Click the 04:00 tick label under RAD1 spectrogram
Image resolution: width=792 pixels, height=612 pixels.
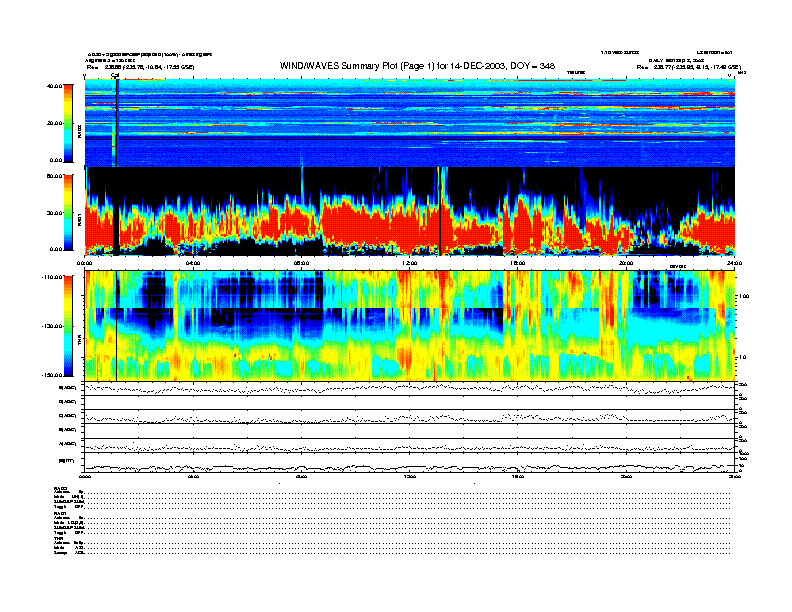click(x=193, y=263)
